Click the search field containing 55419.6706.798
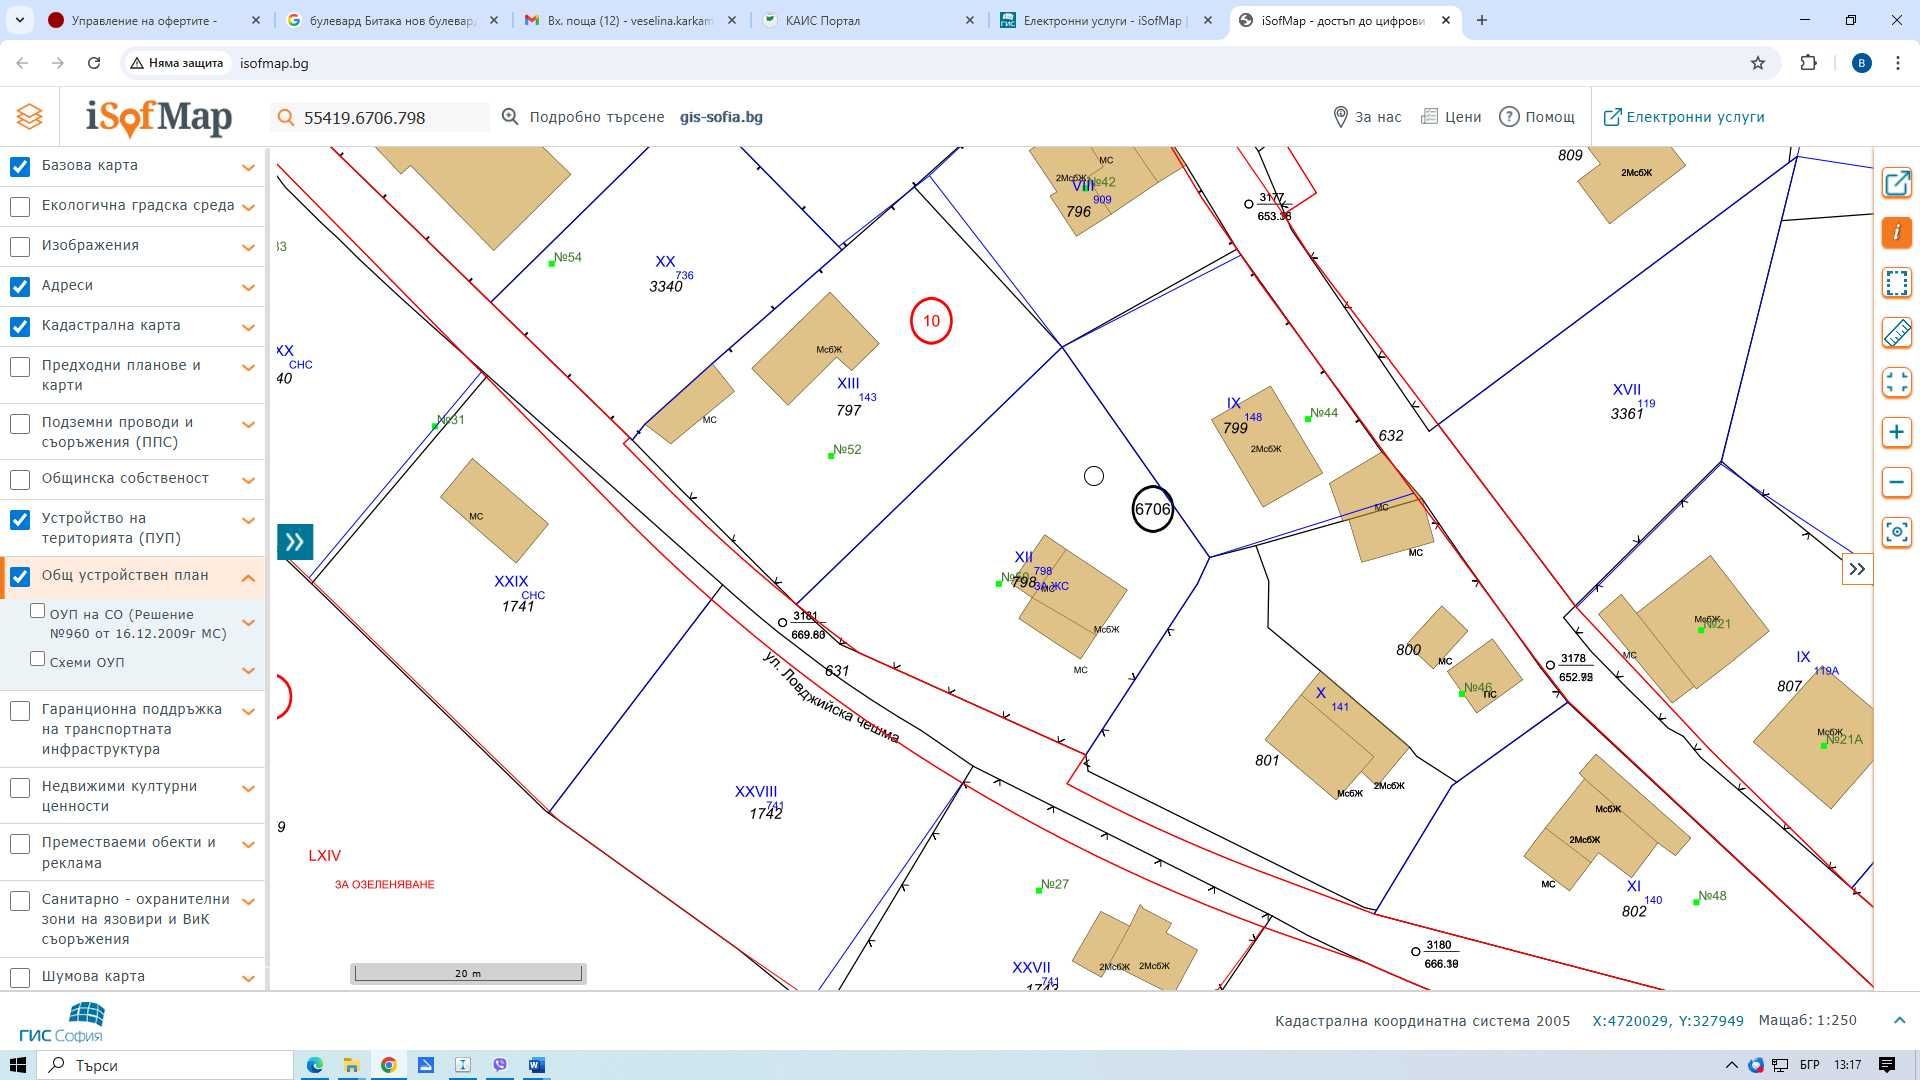The height and width of the screenshot is (1080, 1920). (380, 118)
